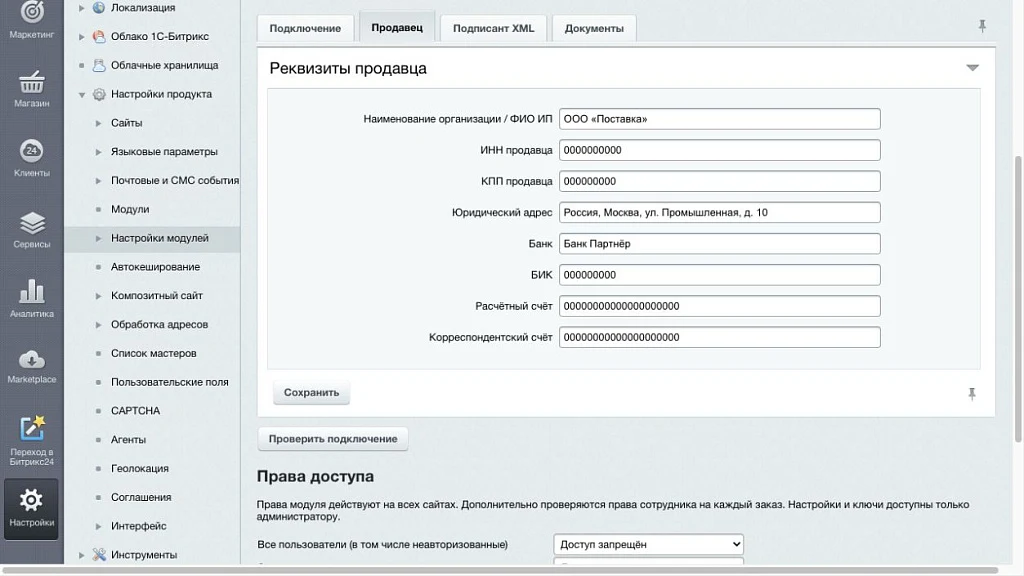This screenshot has height=576, width=1024.
Task: Open the Геолокация tree item
Action: tap(140, 468)
